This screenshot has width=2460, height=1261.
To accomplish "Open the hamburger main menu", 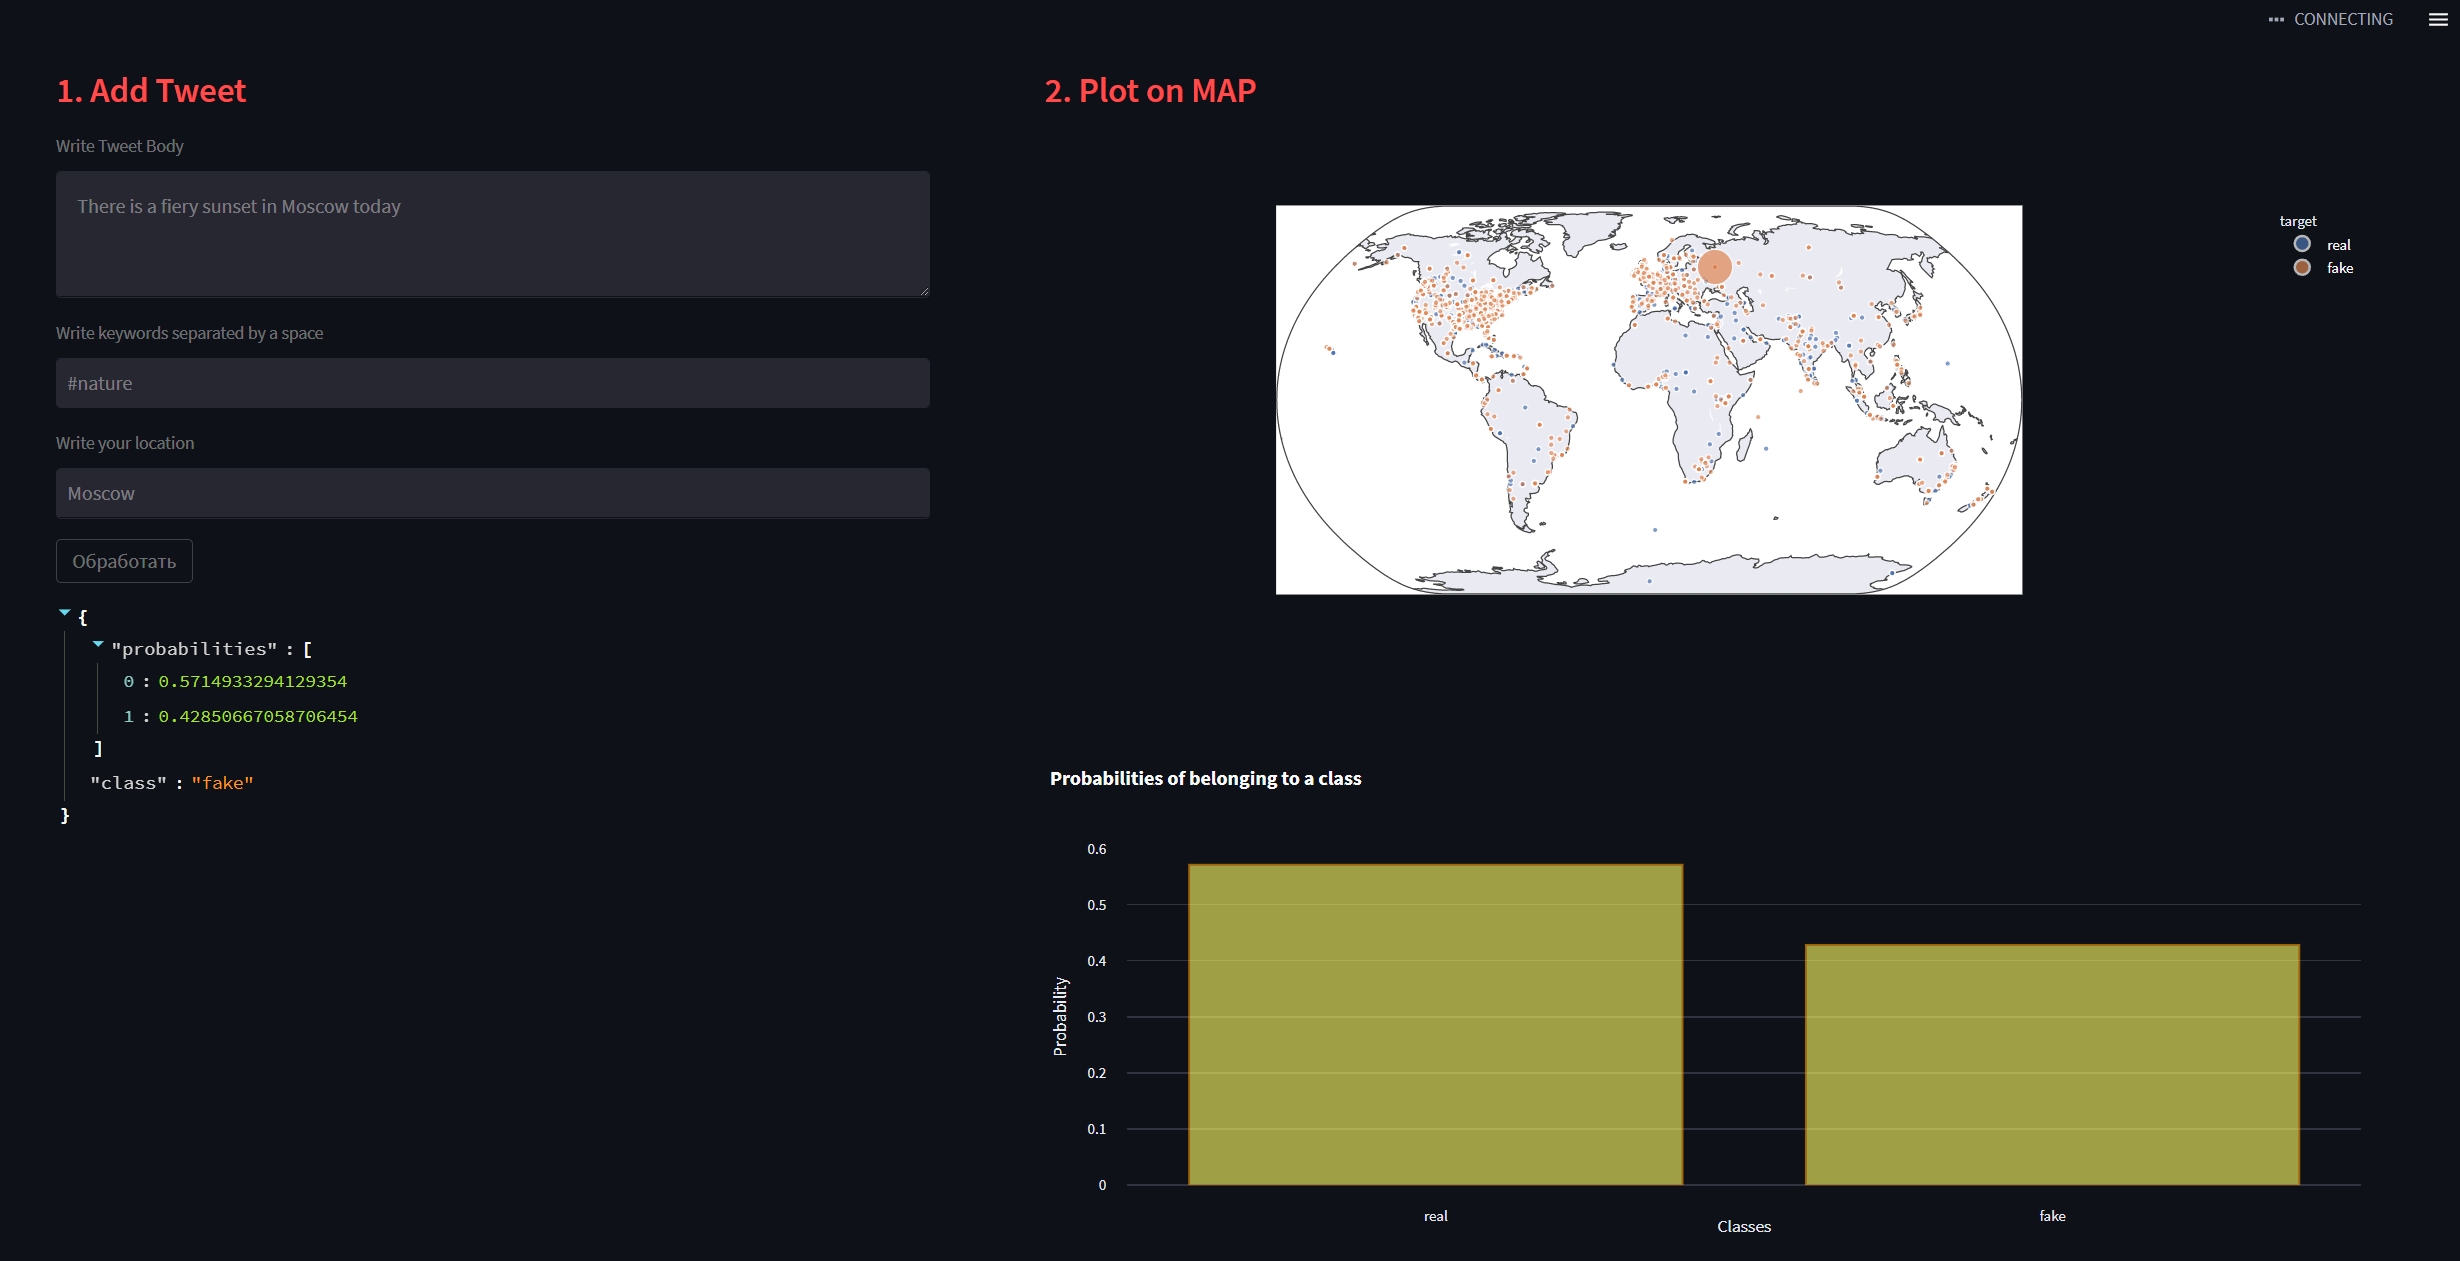I will [x=2438, y=20].
